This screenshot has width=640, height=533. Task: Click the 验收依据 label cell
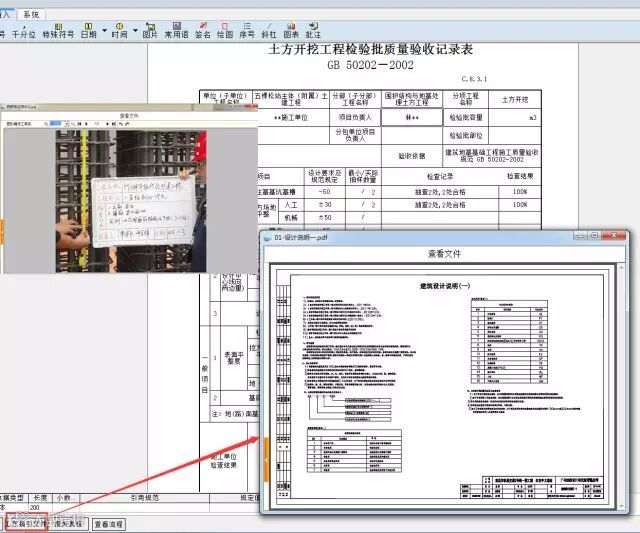412,156
